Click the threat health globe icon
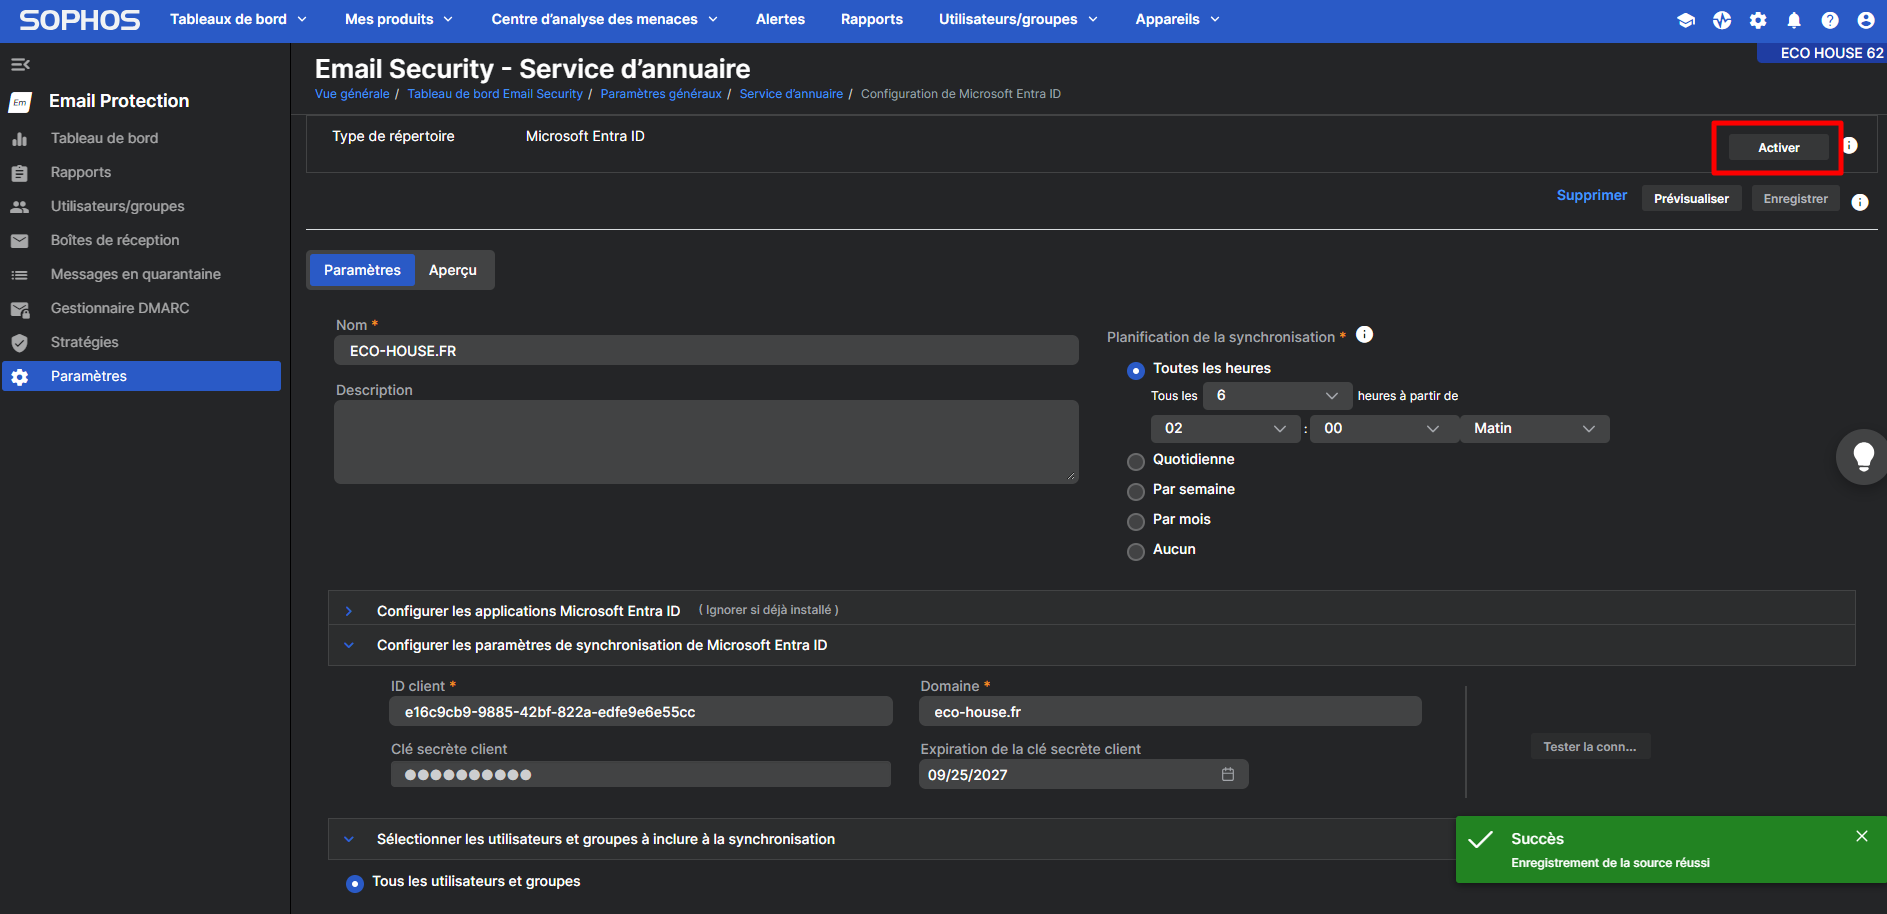1887x914 pixels. click(1722, 20)
